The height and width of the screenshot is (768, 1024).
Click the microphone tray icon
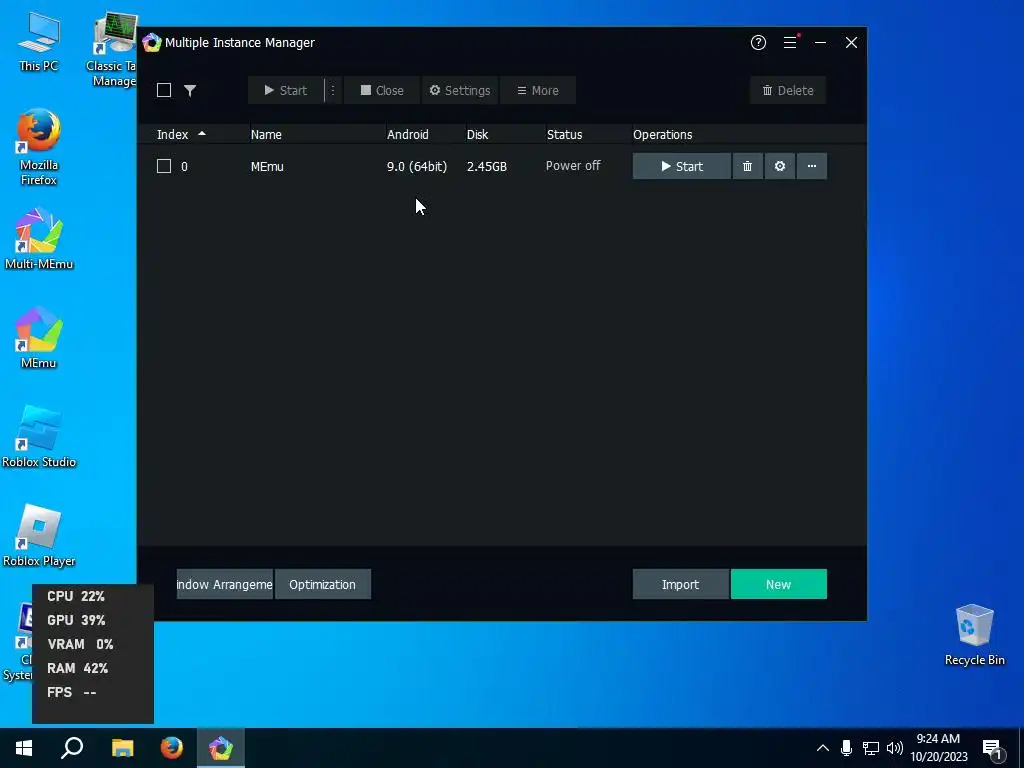tap(846, 748)
